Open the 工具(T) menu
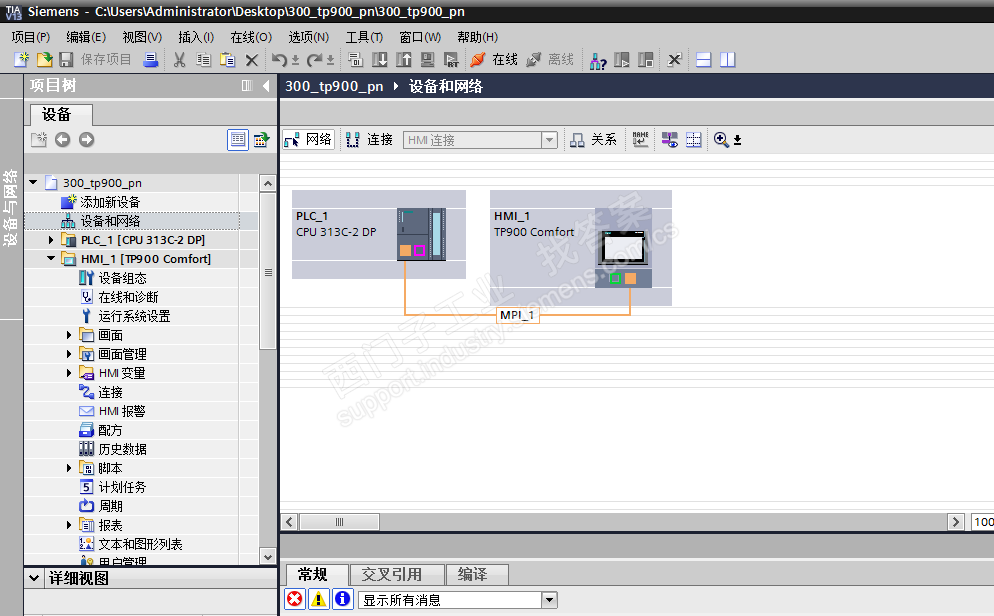Viewport: 994px width, 616px height. pos(364,37)
